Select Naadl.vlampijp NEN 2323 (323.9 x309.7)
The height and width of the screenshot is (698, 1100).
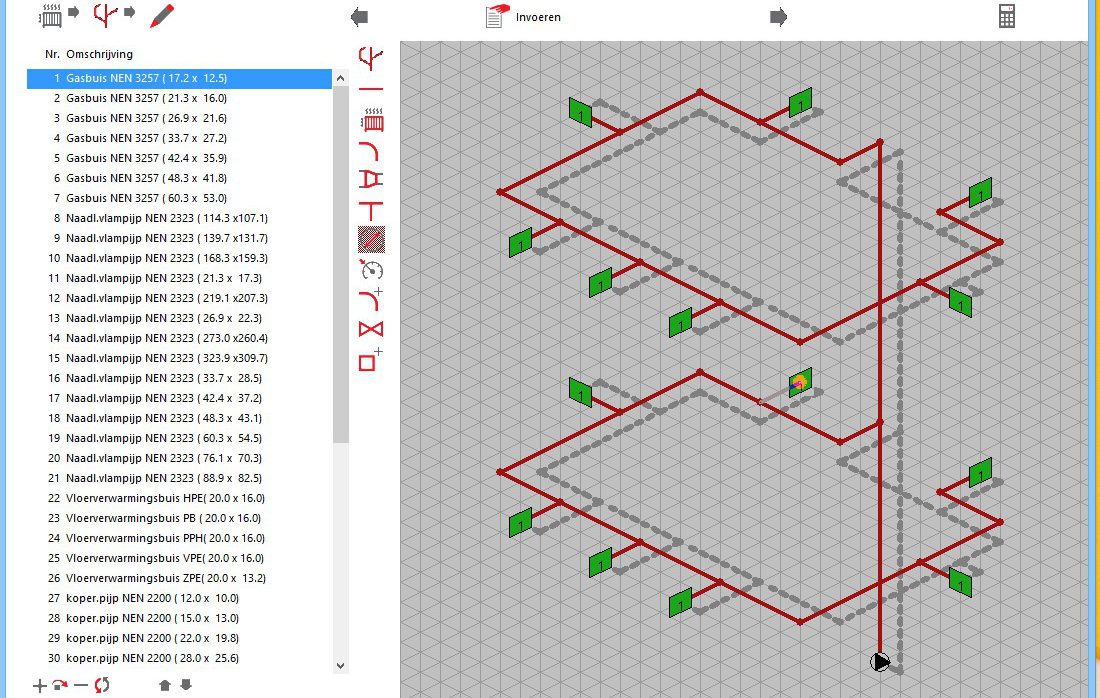coord(179,358)
